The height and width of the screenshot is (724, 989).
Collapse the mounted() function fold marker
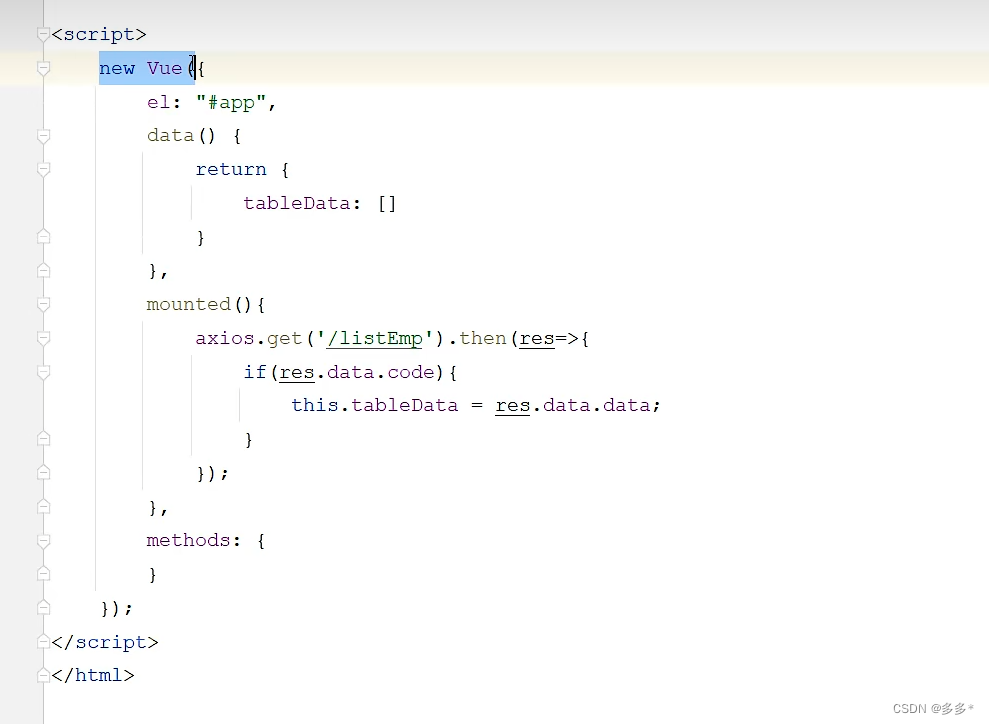pyautogui.click(x=44, y=305)
